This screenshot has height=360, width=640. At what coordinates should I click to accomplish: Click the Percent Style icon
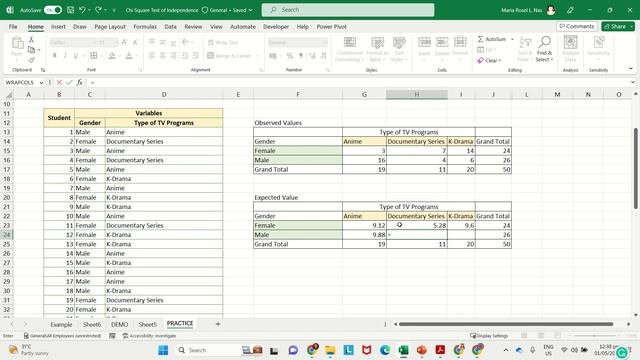[290, 56]
